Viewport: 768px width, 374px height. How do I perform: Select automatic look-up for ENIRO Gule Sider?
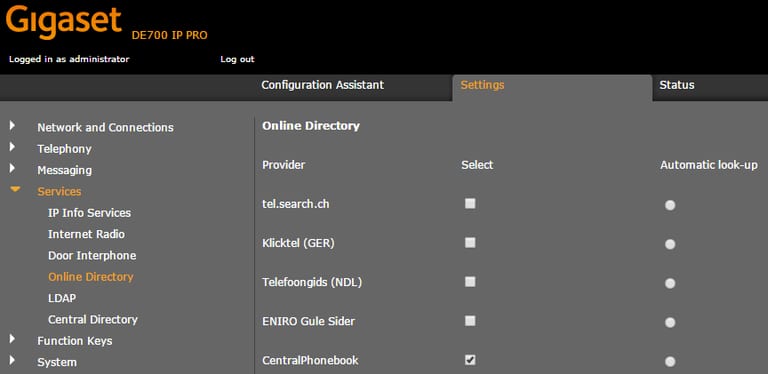(x=670, y=323)
